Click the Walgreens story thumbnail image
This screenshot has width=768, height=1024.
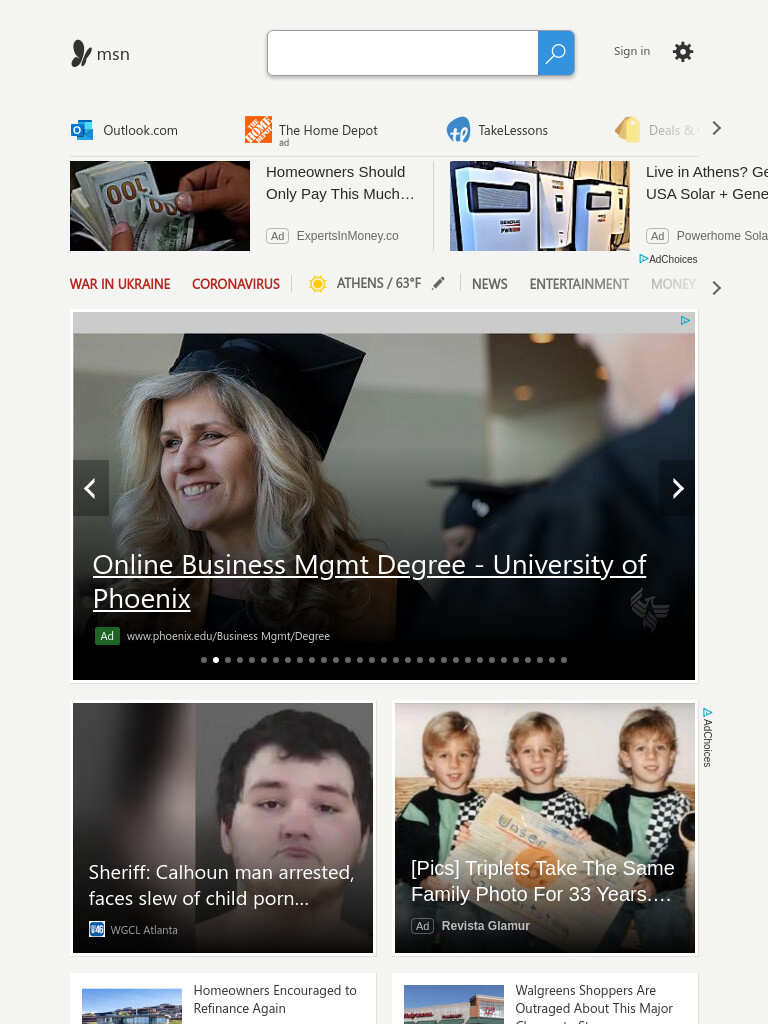[454, 1004]
